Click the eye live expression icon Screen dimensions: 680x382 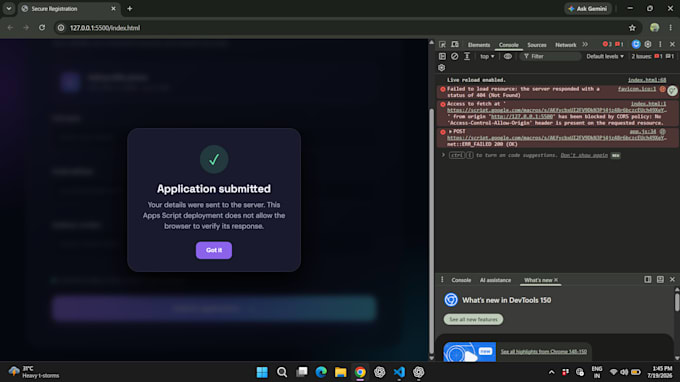tap(507, 56)
